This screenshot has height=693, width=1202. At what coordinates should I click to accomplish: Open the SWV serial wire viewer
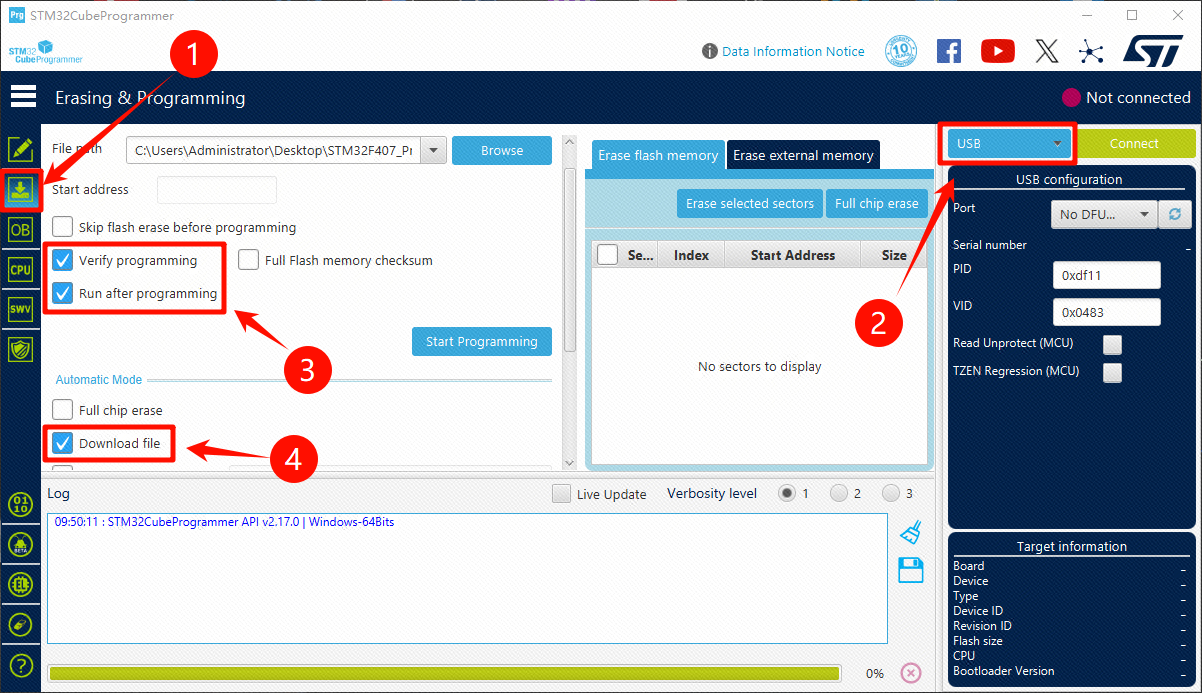pyautogui.click(x=20, y=309)
